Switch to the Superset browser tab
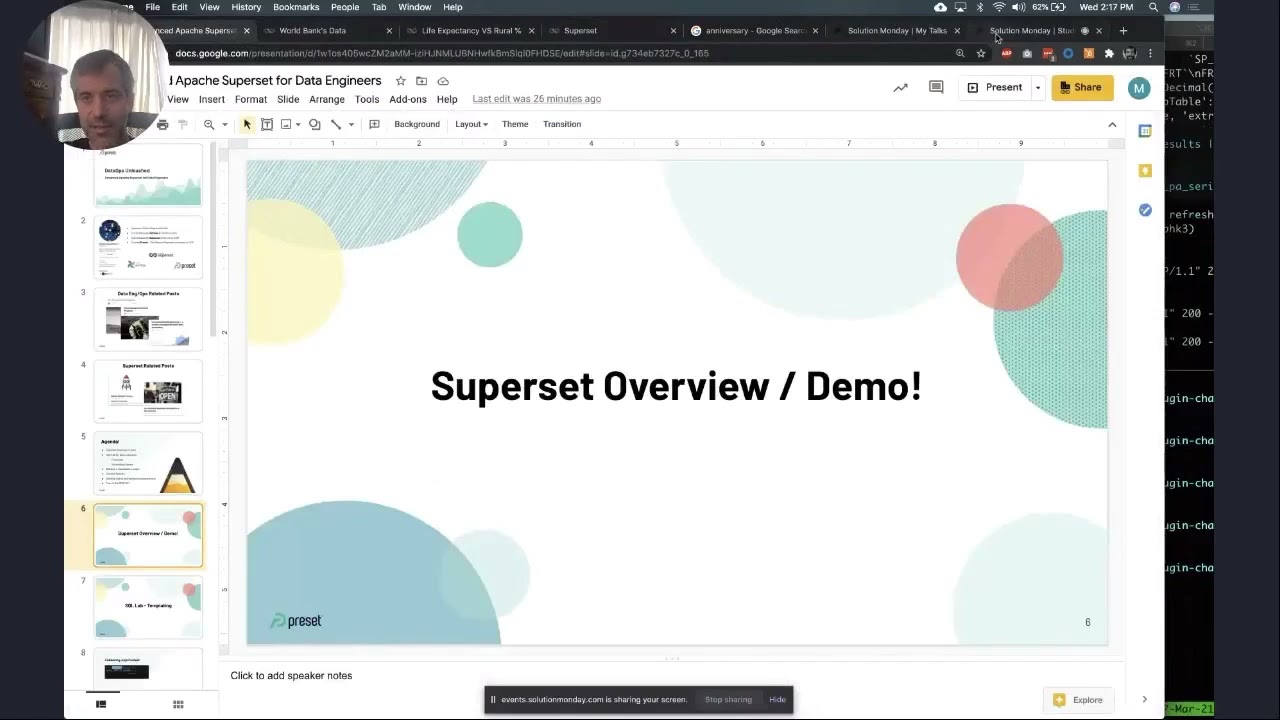Viewport: 1280px width, 720px height. point(612,31)
